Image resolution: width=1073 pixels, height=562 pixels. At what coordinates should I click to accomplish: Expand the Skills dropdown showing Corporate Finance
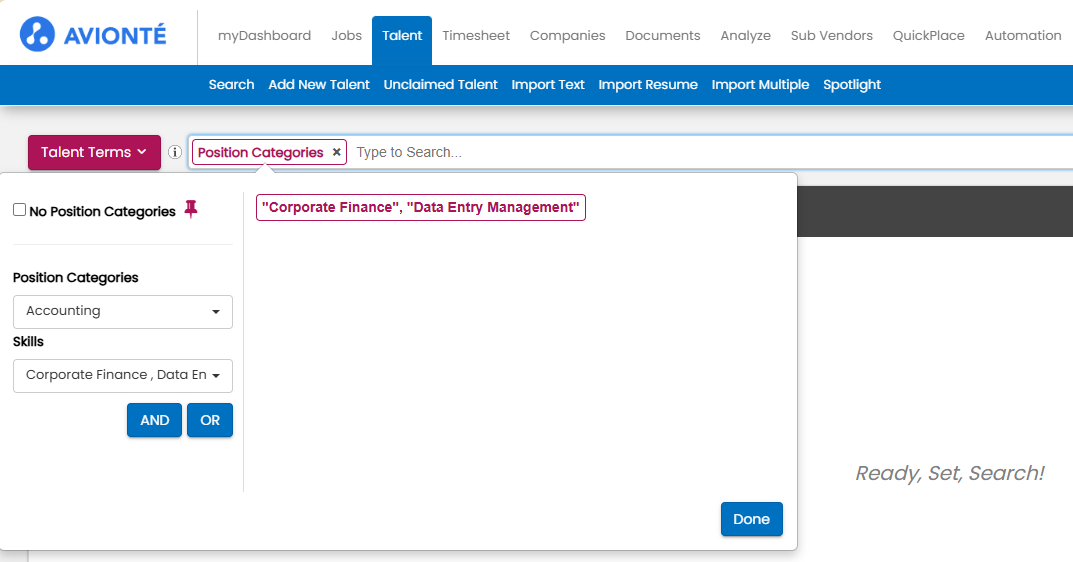coord(123,376)
